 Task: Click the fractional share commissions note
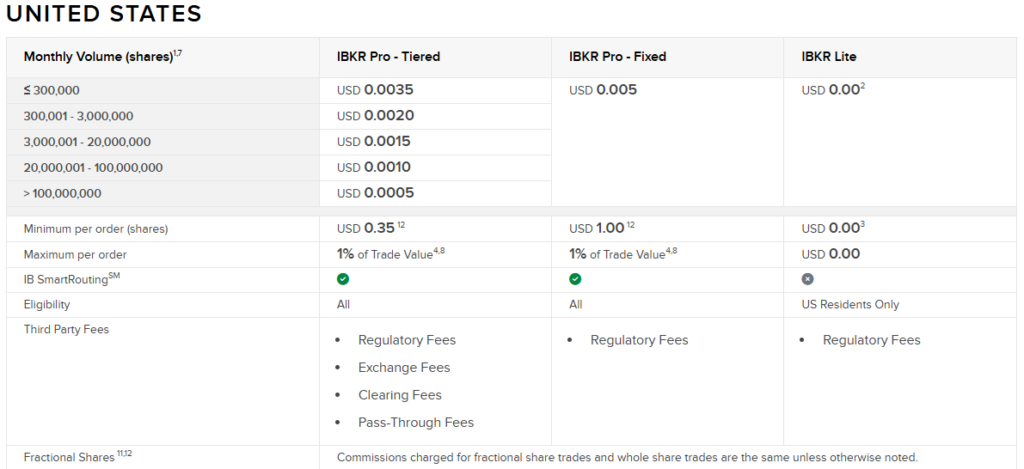[627, 457]
